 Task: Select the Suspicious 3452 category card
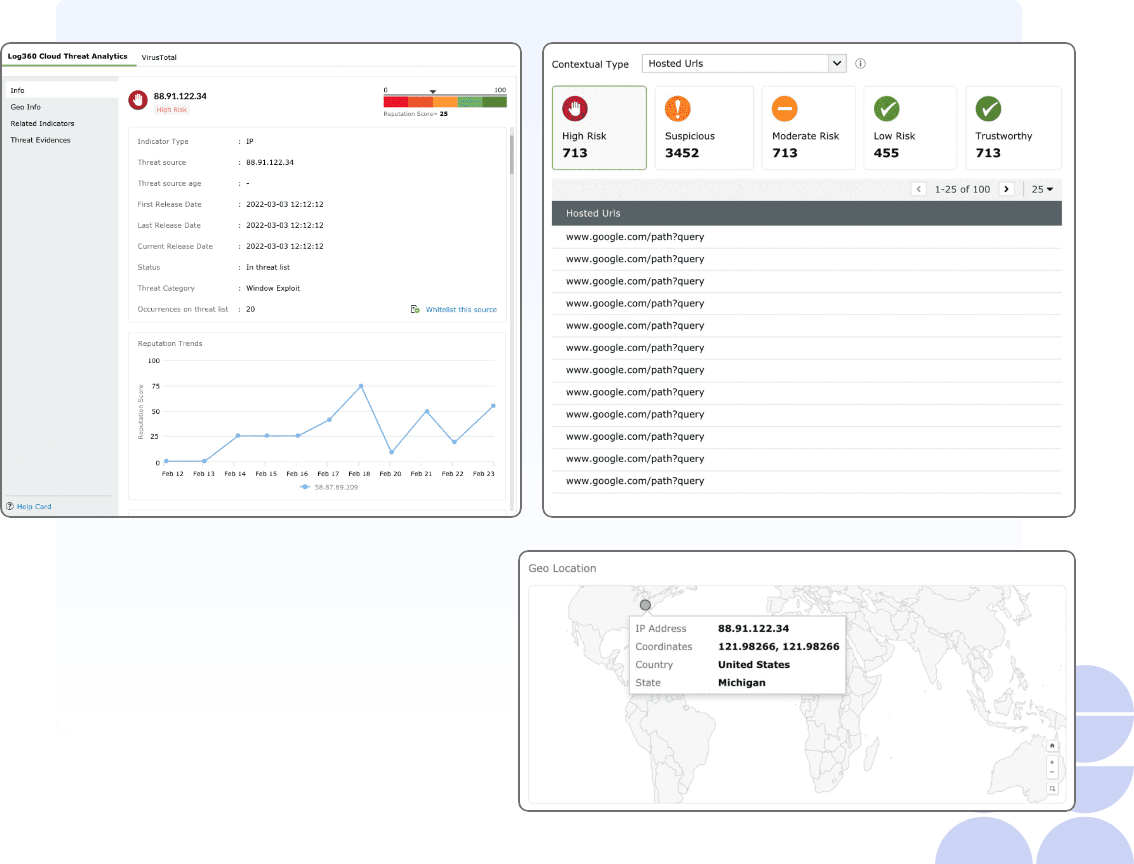click(x=704, y=128)
